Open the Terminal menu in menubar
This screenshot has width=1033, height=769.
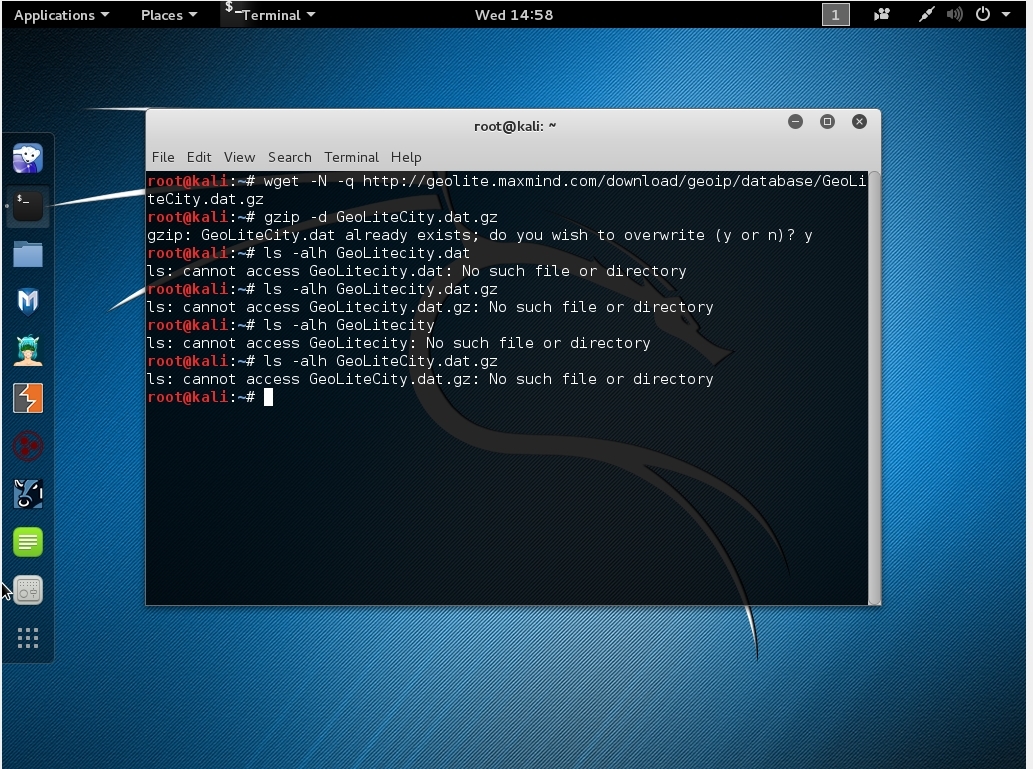click(351, 157)
